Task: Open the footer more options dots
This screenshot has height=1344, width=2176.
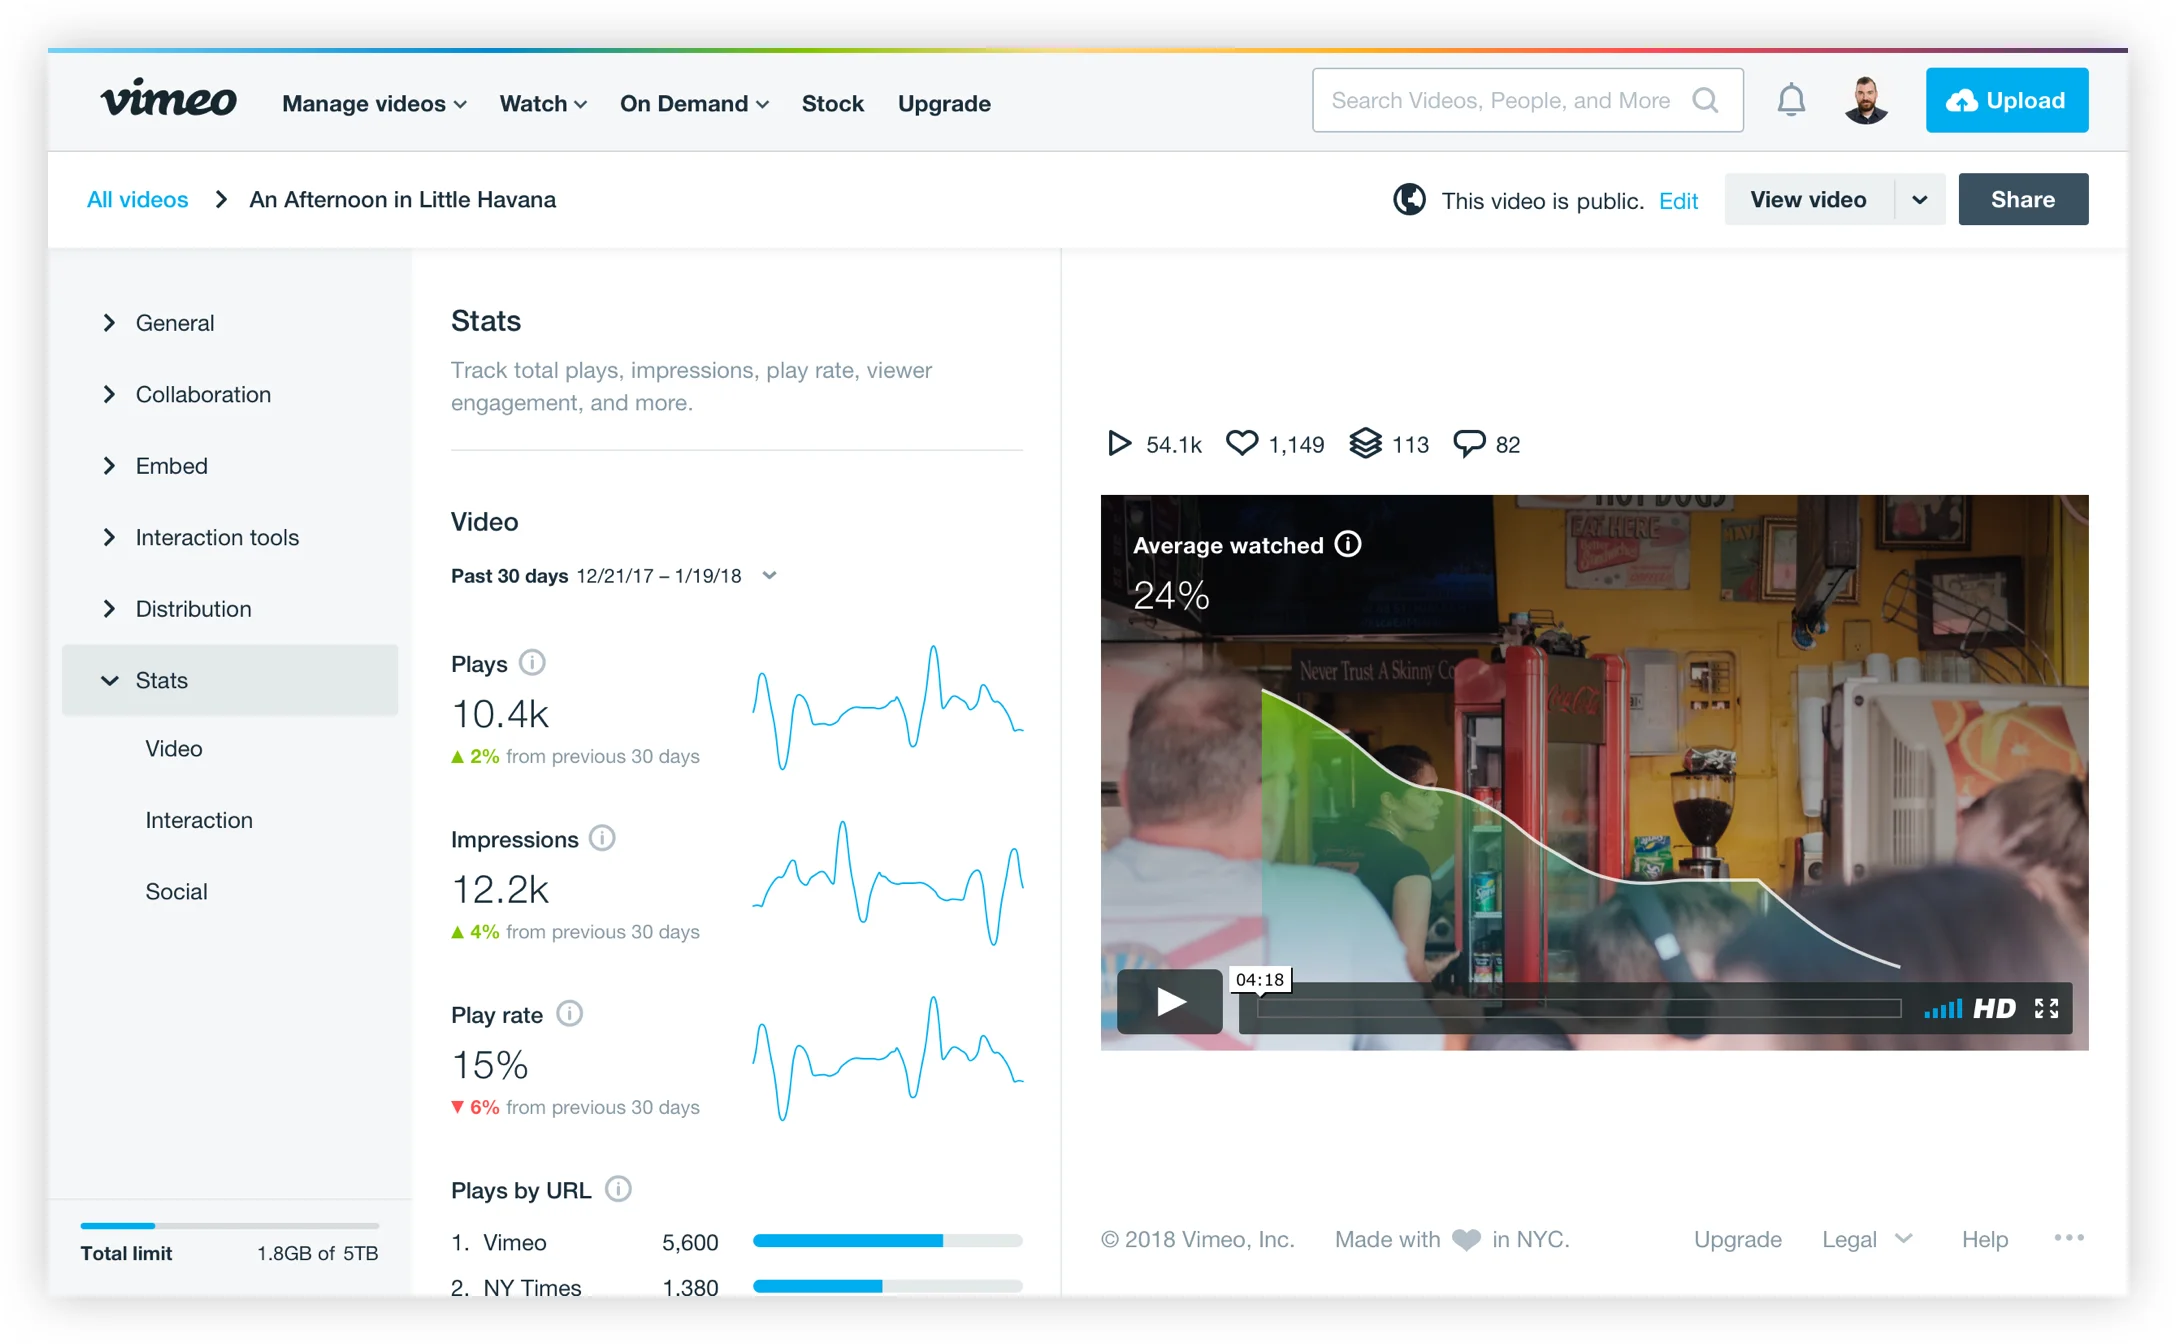Action: (2069, 1238)
